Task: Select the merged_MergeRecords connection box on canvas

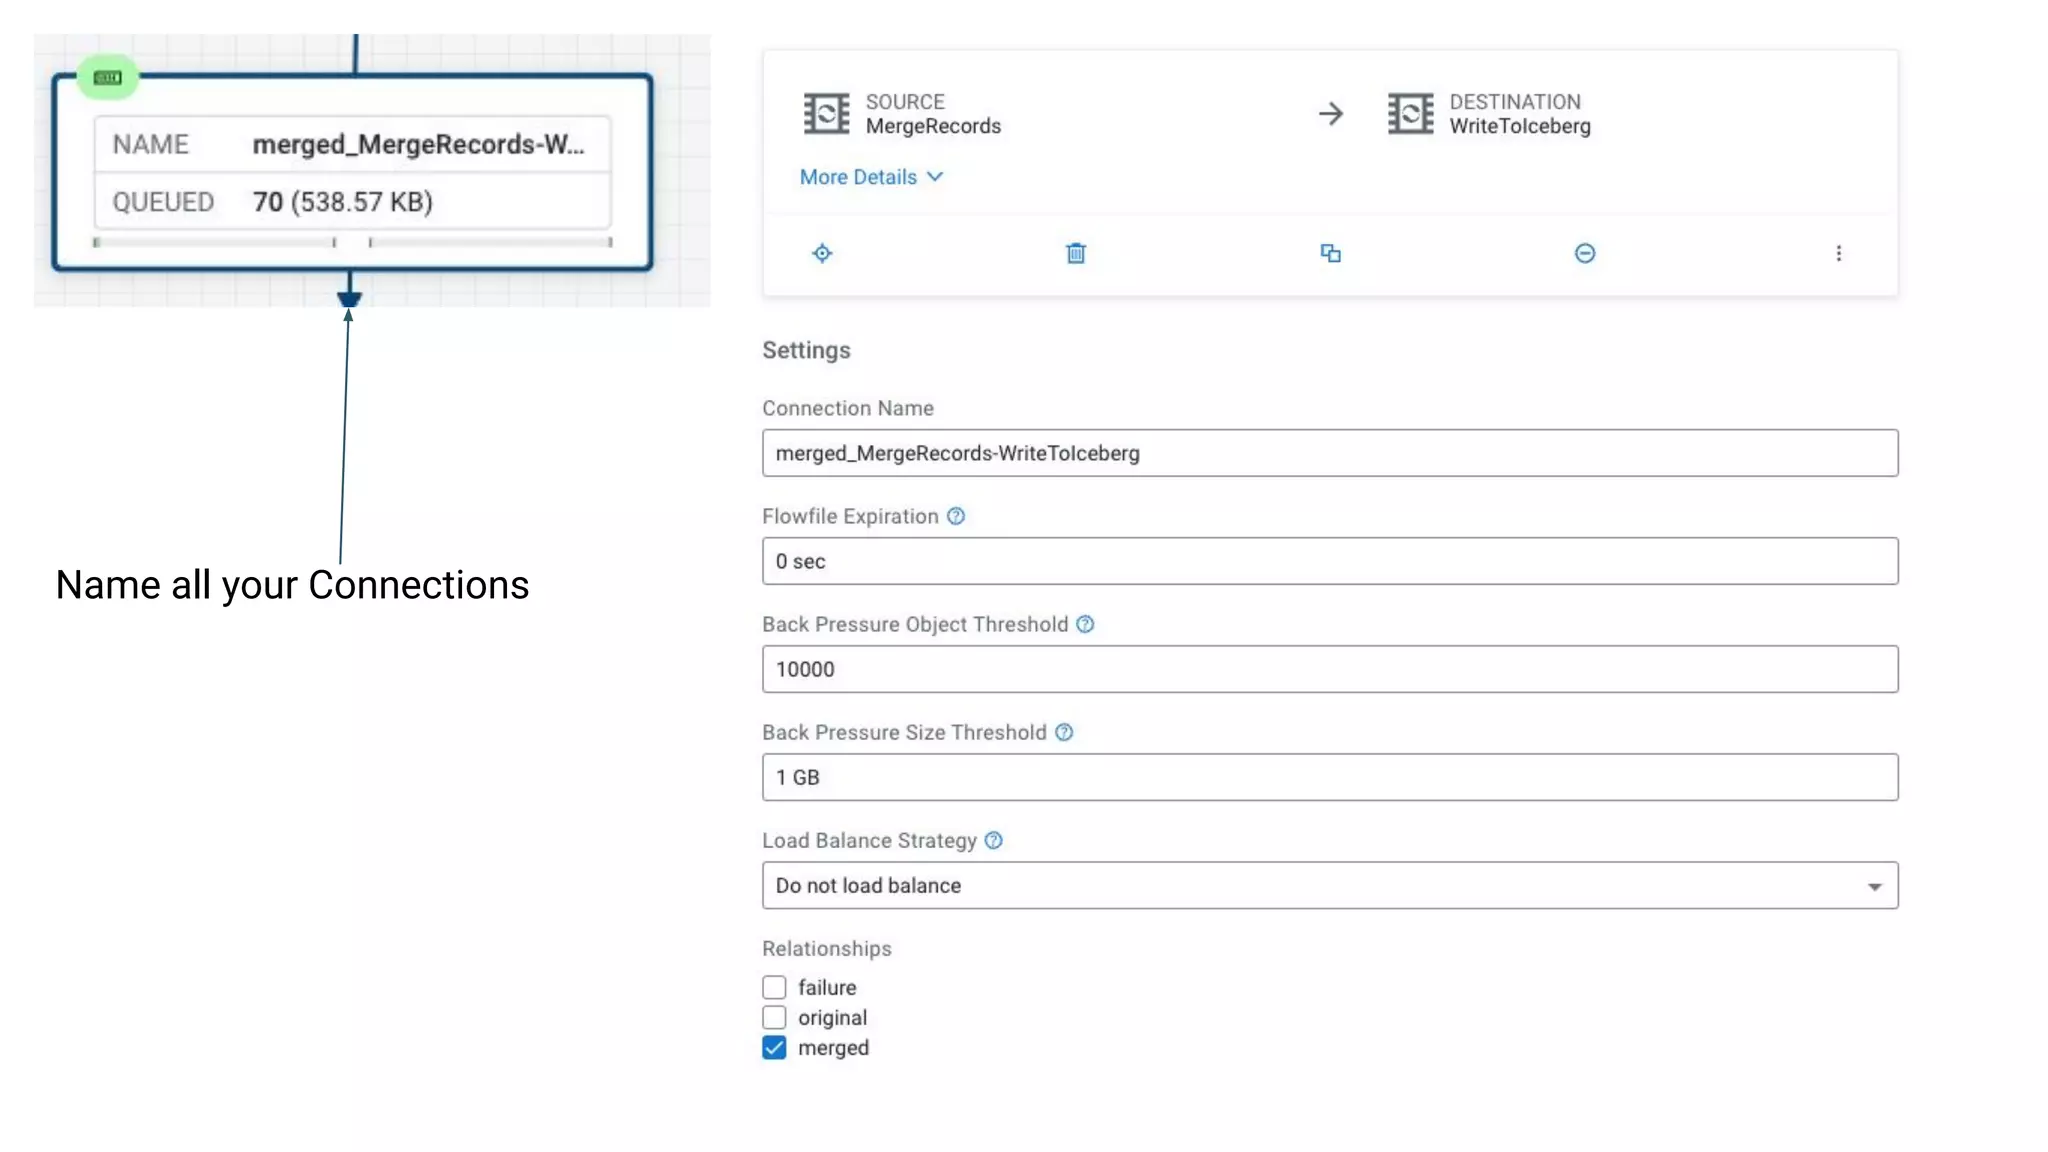Action: click(x=352, y=172)
